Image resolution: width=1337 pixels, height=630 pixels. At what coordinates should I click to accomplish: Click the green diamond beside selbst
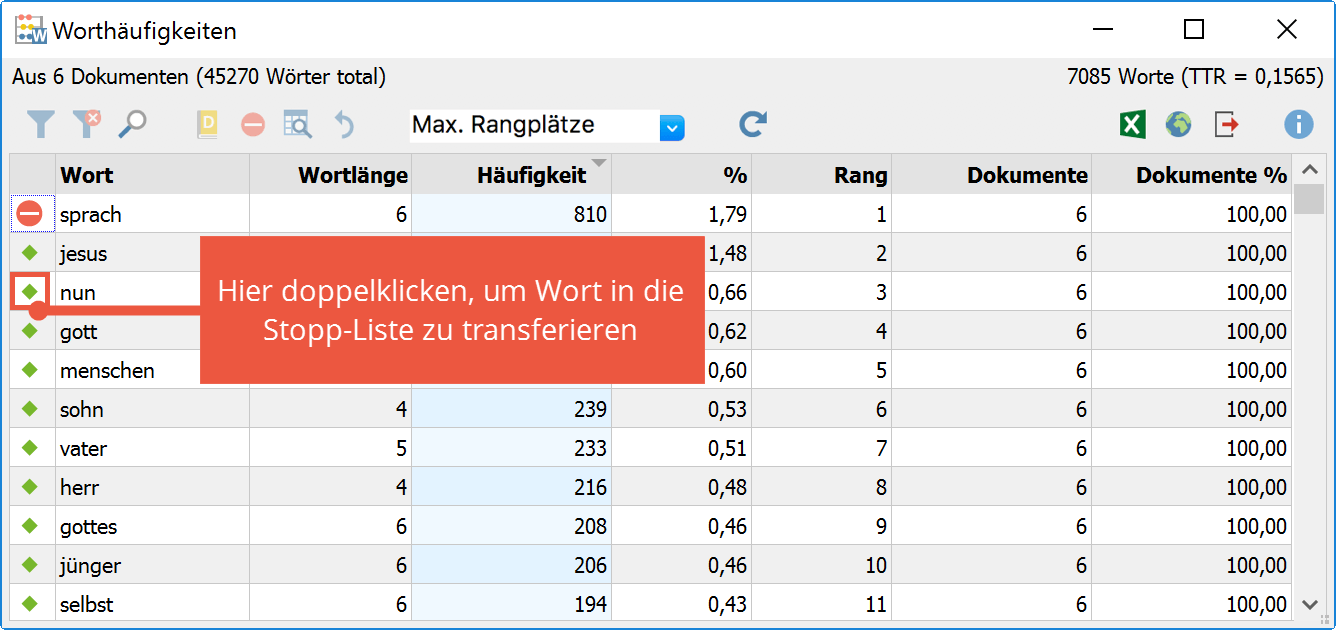[30, 603]
